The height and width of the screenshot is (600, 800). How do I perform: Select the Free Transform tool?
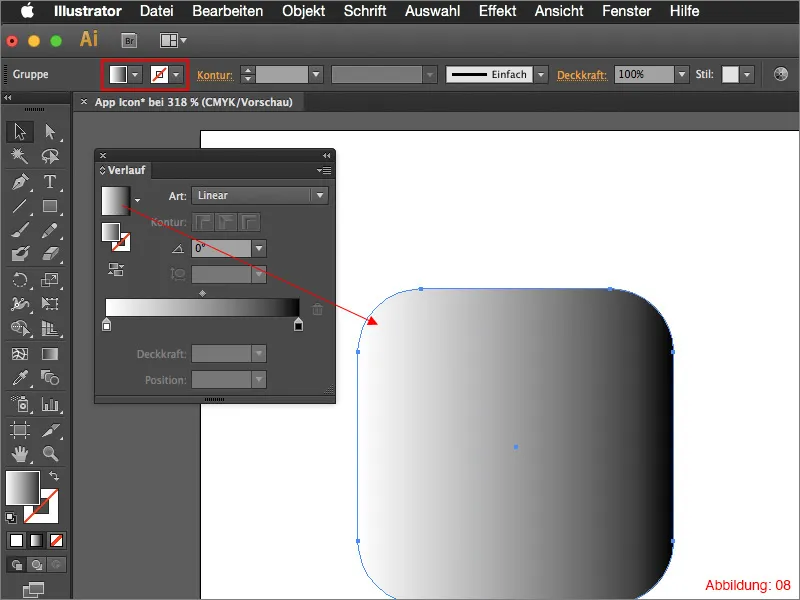click(x=49, y=304)
